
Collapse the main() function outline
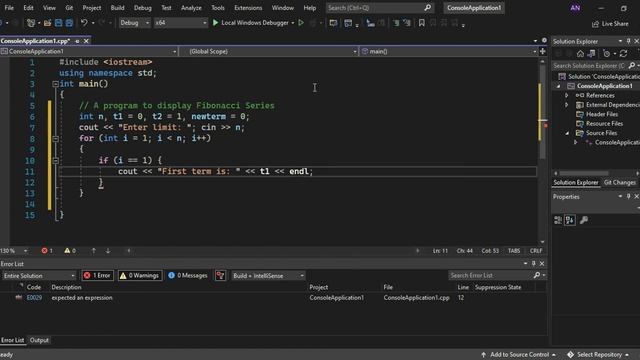(55, 84)
